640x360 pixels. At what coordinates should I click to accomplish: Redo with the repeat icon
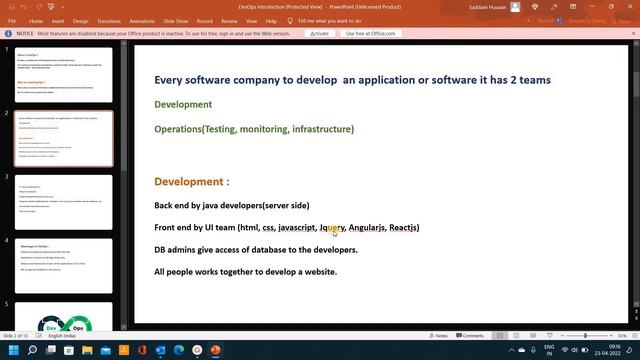point(39,7)
